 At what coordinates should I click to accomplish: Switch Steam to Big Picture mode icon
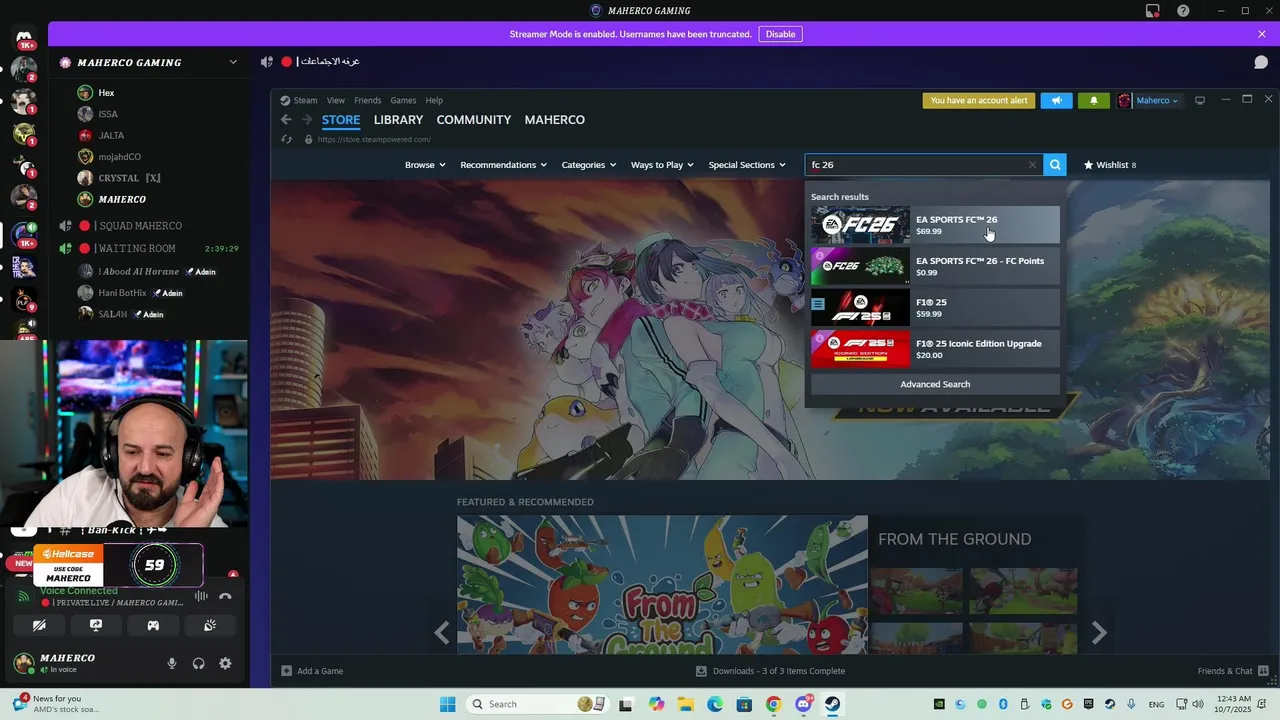(x=1200, y=100)
